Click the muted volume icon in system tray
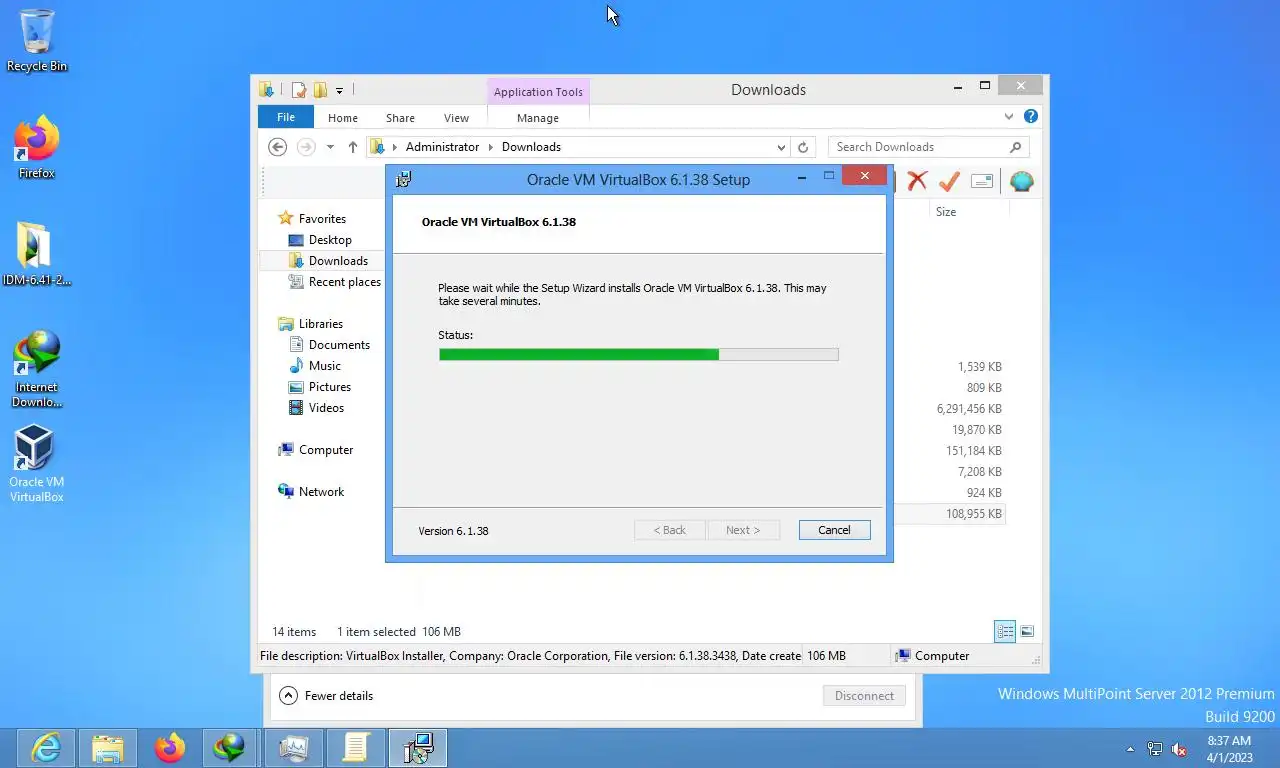The image size is (1280, 768). click(x=1179, y=749)
